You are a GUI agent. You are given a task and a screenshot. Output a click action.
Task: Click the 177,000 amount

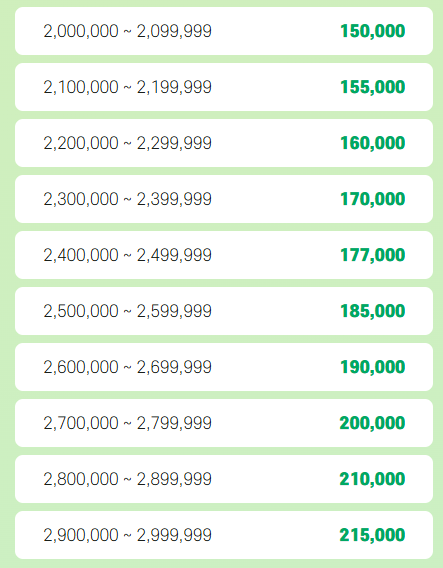372,255
